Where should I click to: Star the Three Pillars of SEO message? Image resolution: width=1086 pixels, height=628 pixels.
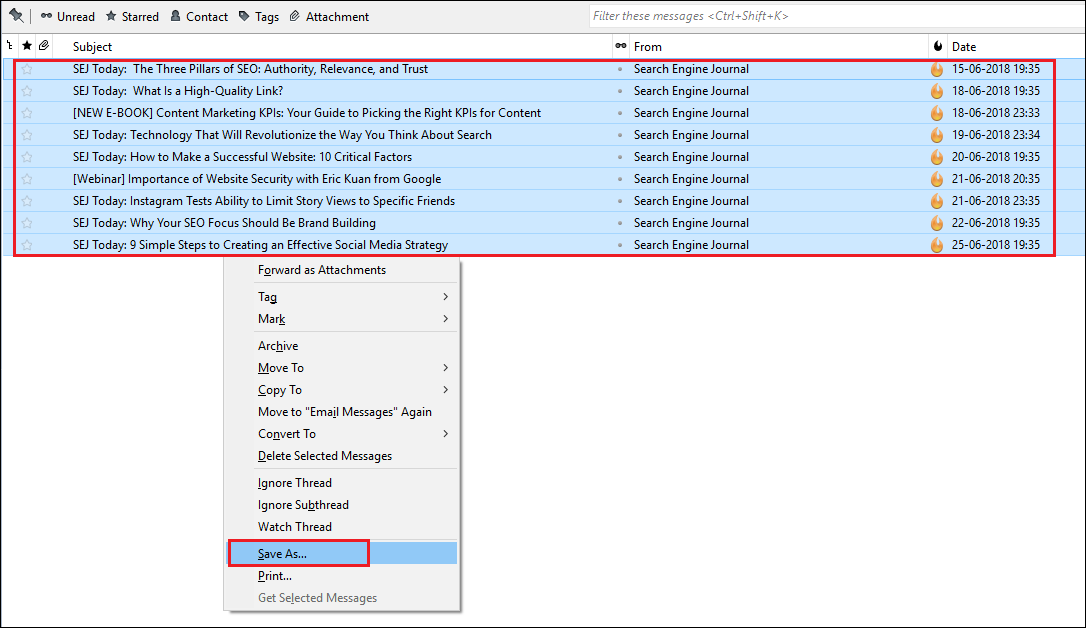coord(27,69)
